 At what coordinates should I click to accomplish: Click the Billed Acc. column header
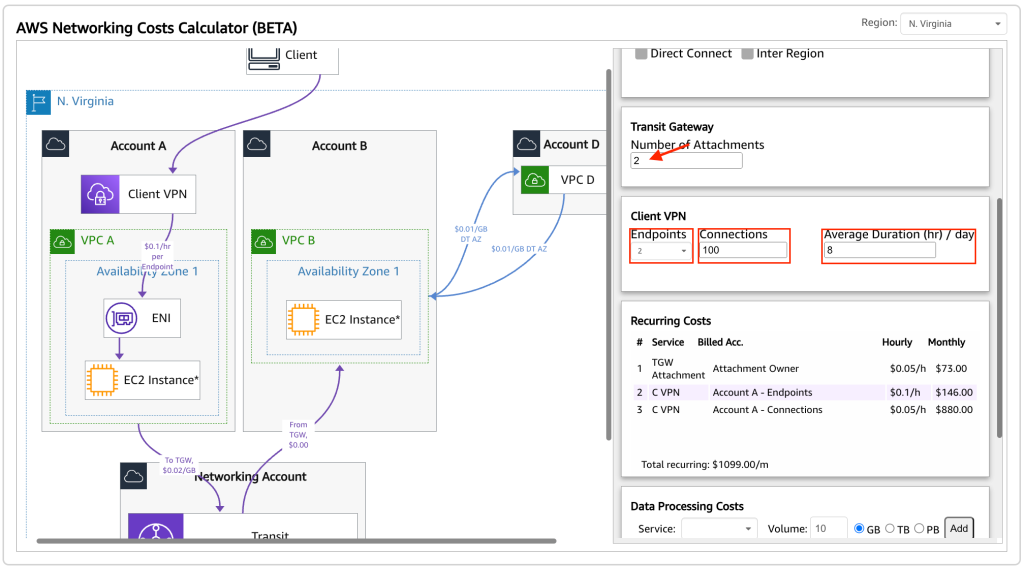click(x=720, y=342)
